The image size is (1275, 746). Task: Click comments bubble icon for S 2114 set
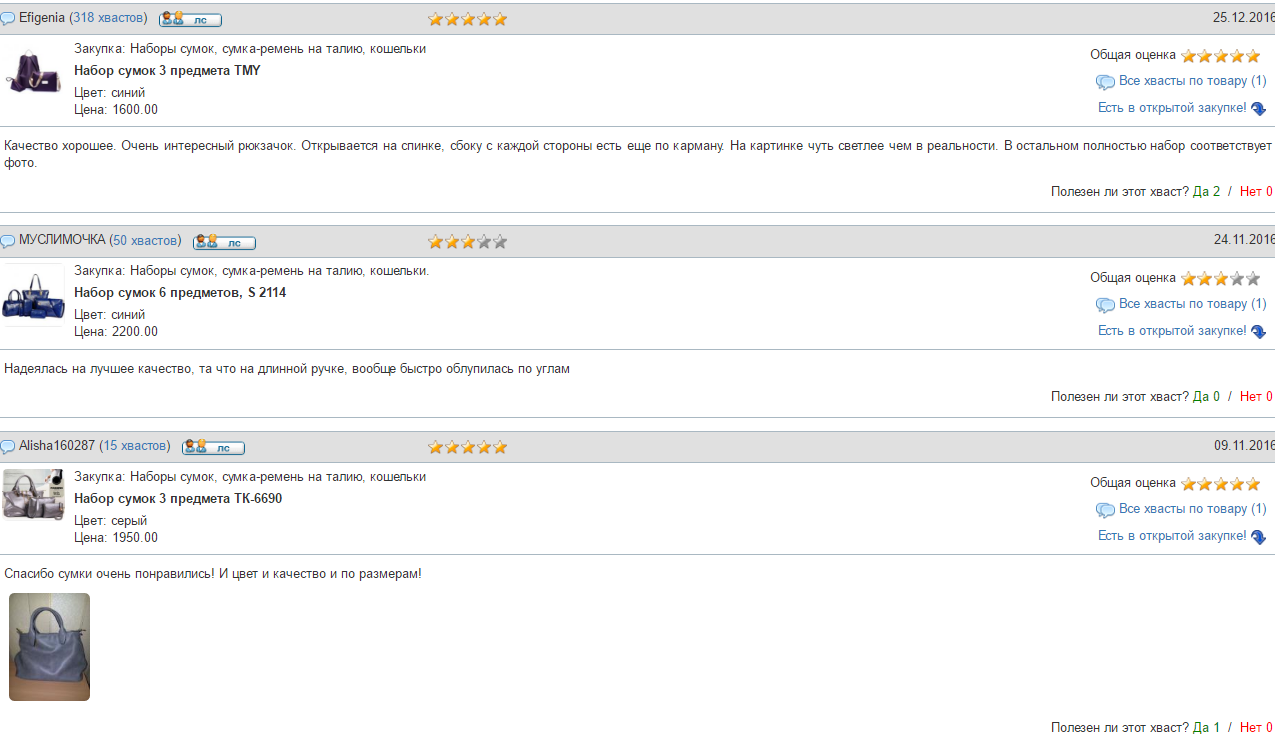tap(1105, 305)
